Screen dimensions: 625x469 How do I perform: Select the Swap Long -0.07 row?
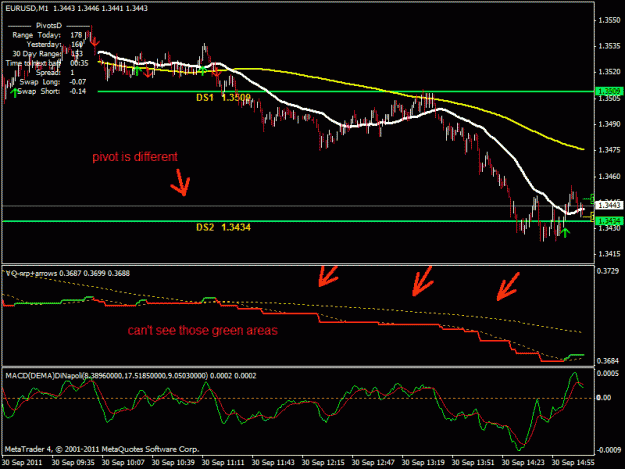(x=53, y=82)
